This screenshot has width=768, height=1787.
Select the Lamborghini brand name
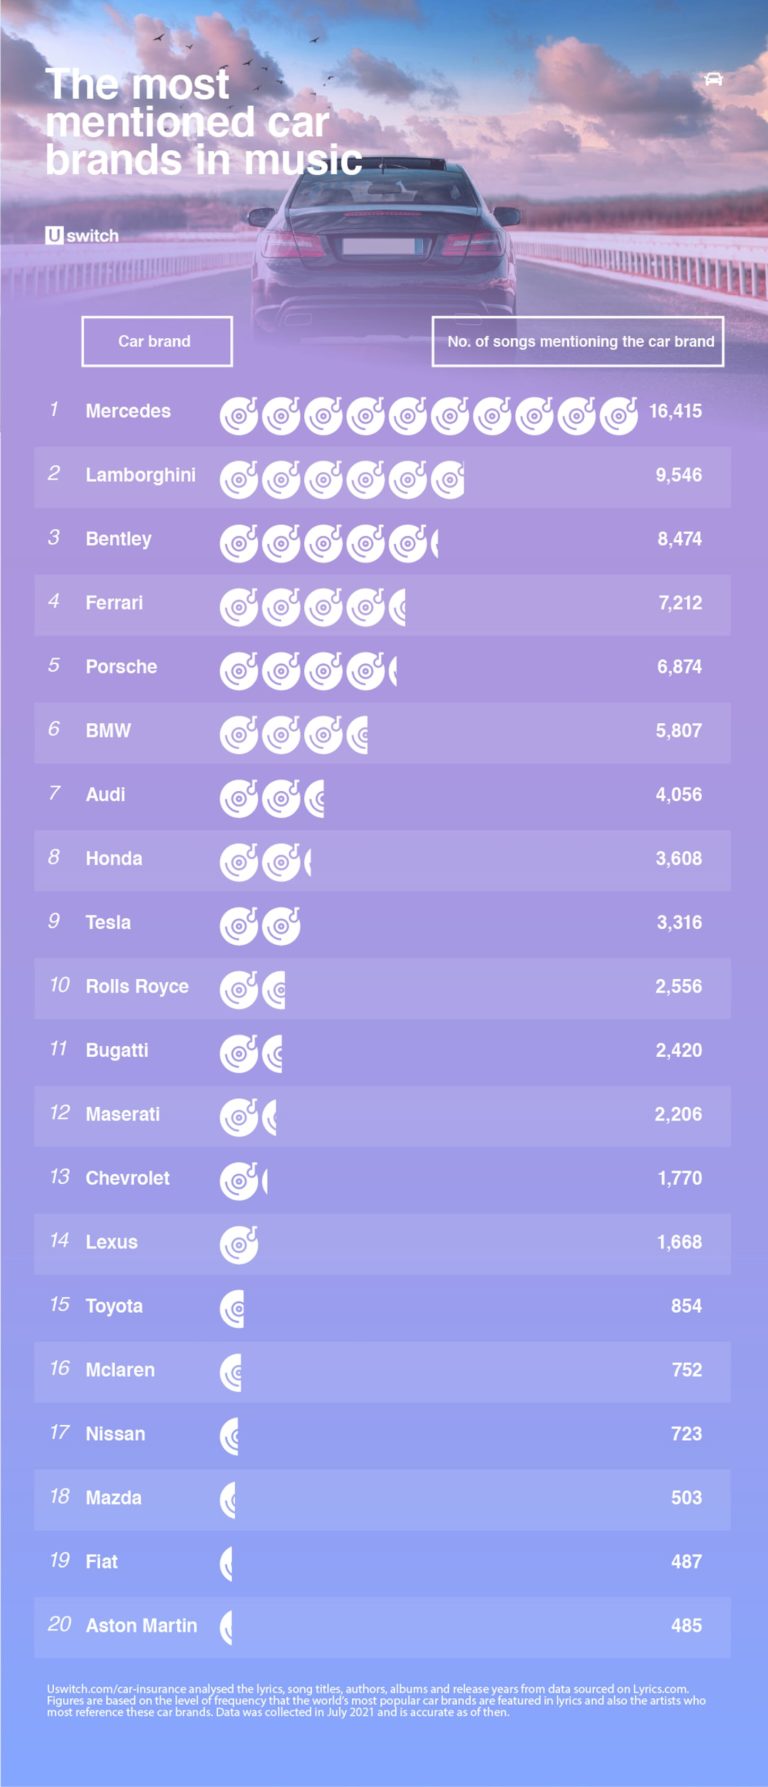(140, 475)
